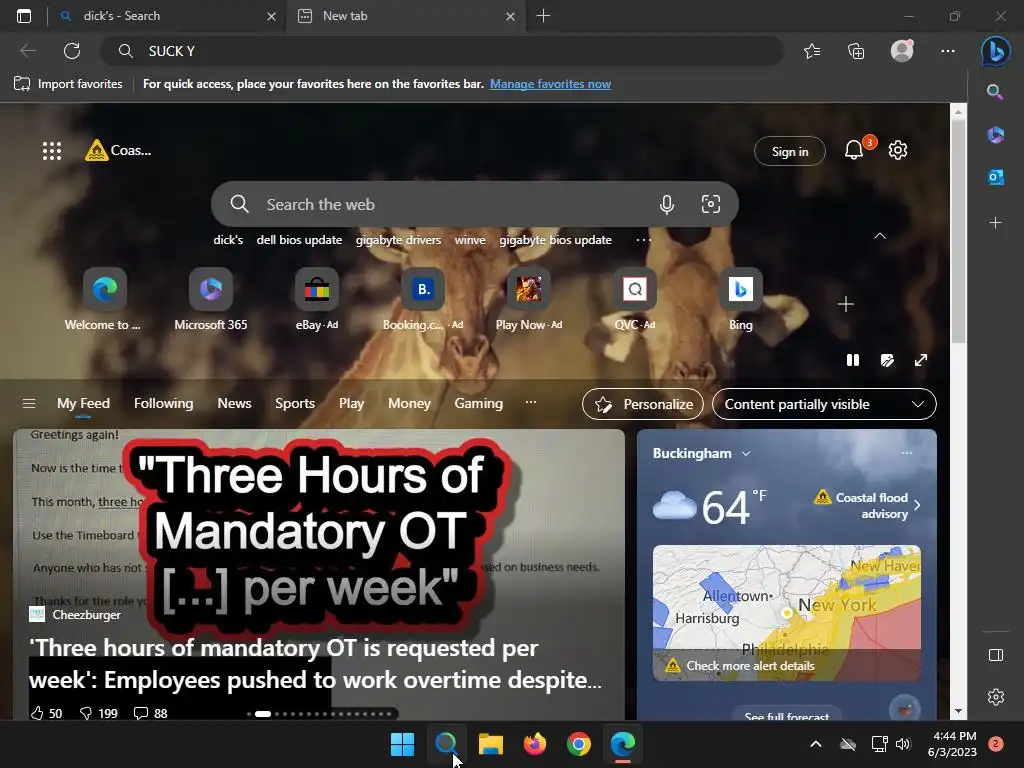Open Booking.com quick link tile
The width and height of the screenshot is (1024, 768).
(423, 300)
